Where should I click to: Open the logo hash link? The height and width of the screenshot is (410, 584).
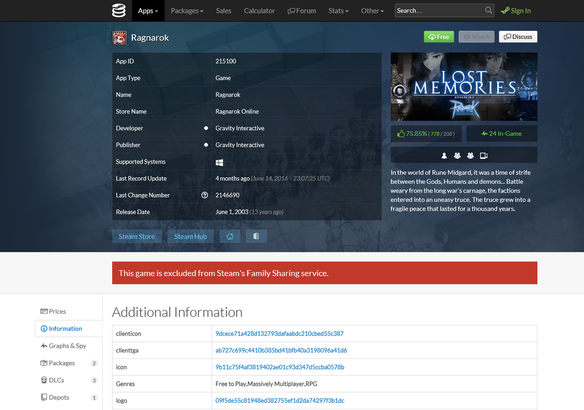280,401
